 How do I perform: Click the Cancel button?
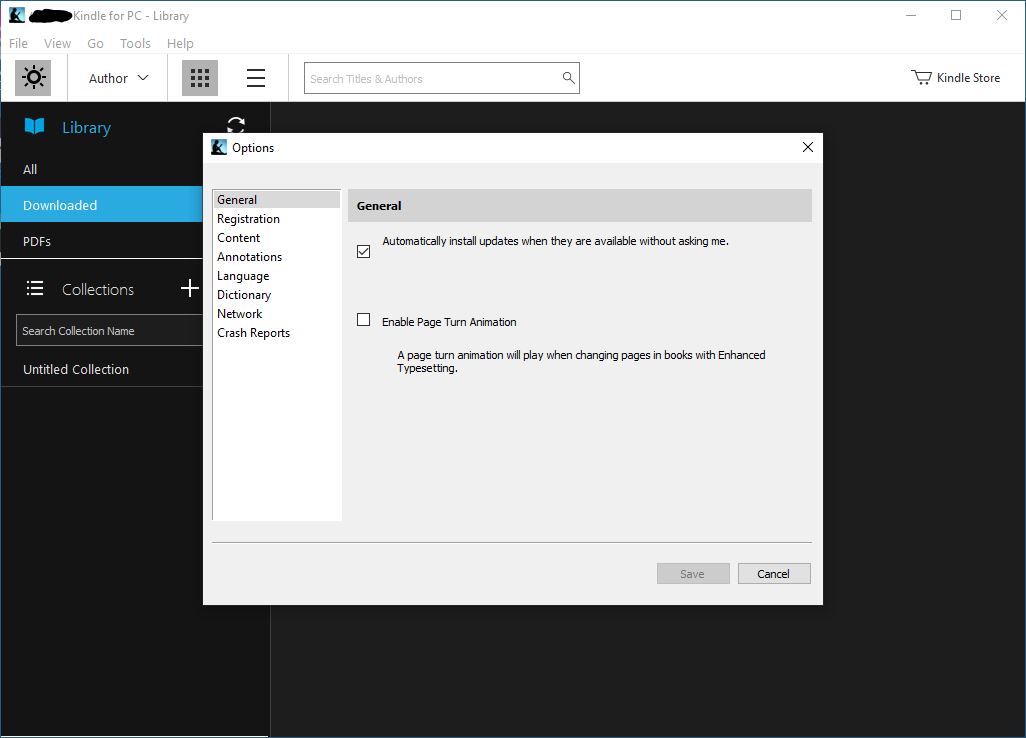point(774,574)
